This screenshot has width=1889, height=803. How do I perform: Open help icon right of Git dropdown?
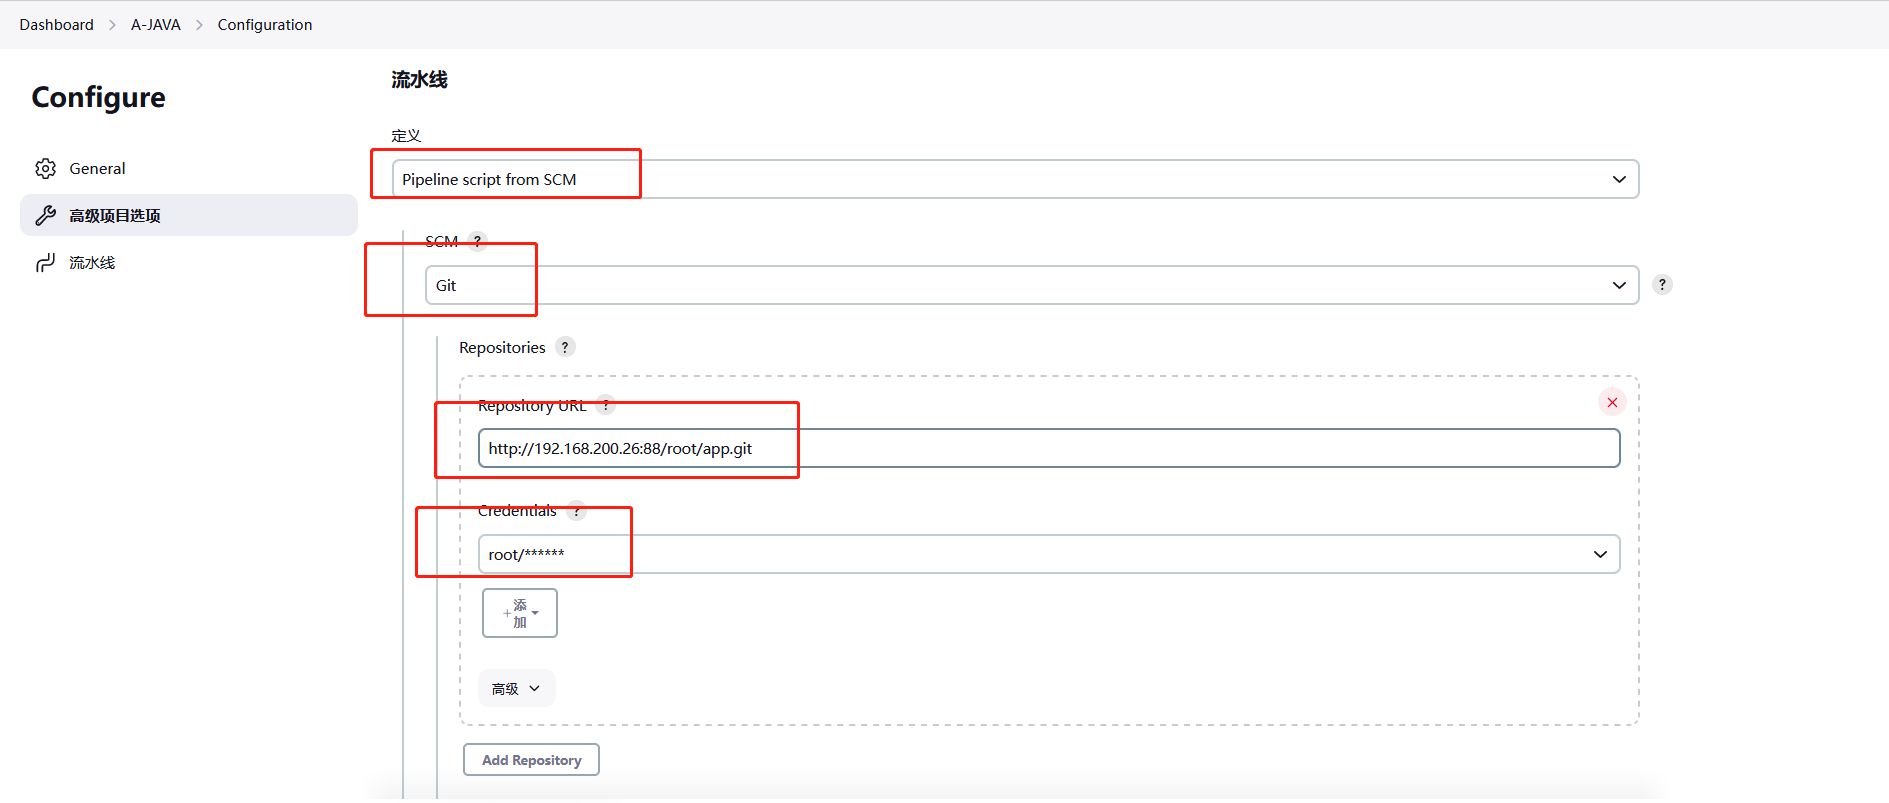[x=1662, y=285]
